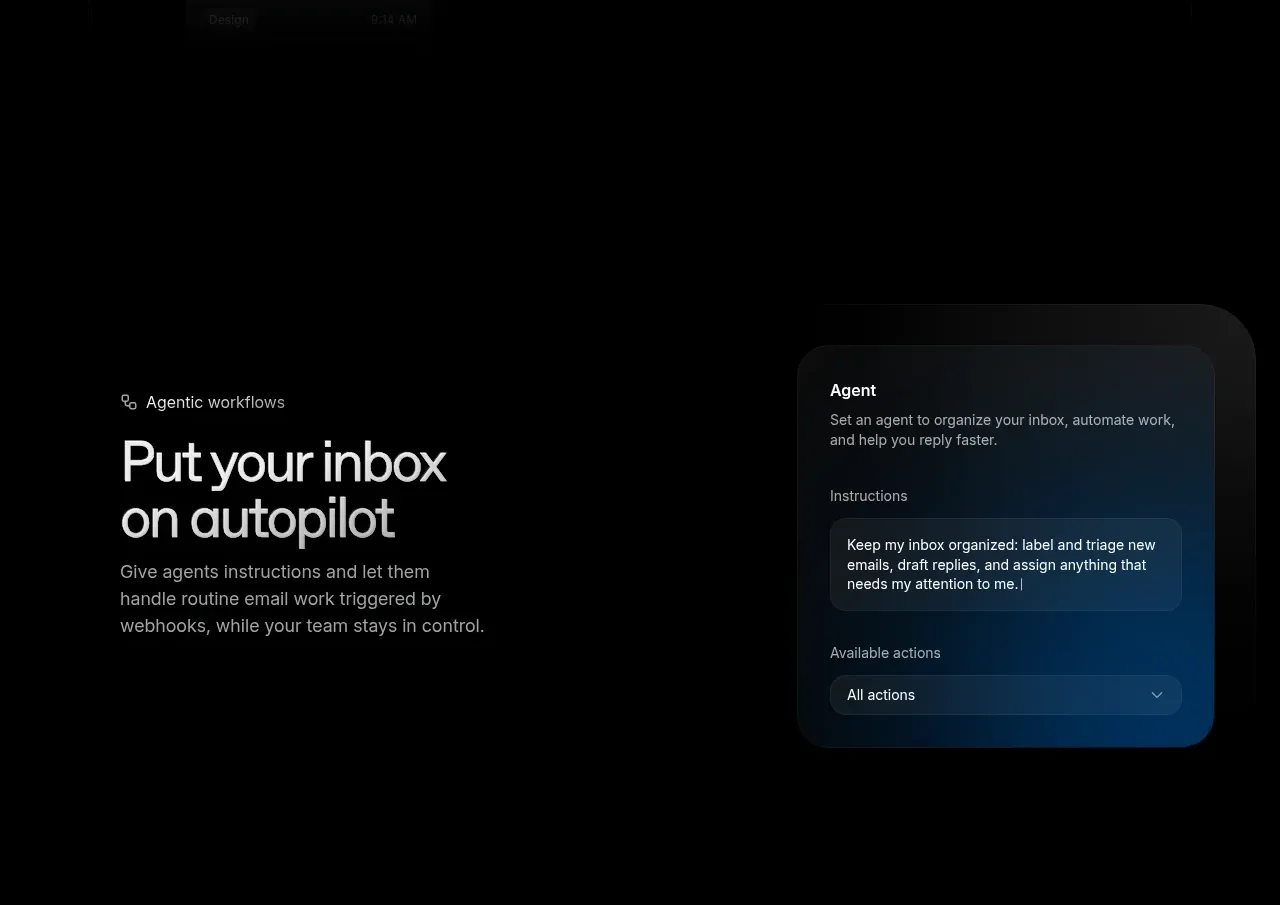This screenshot has width=1280, height=905.
Task: Click the "Give agents instructions" paragraph
Action: (302, 599)
